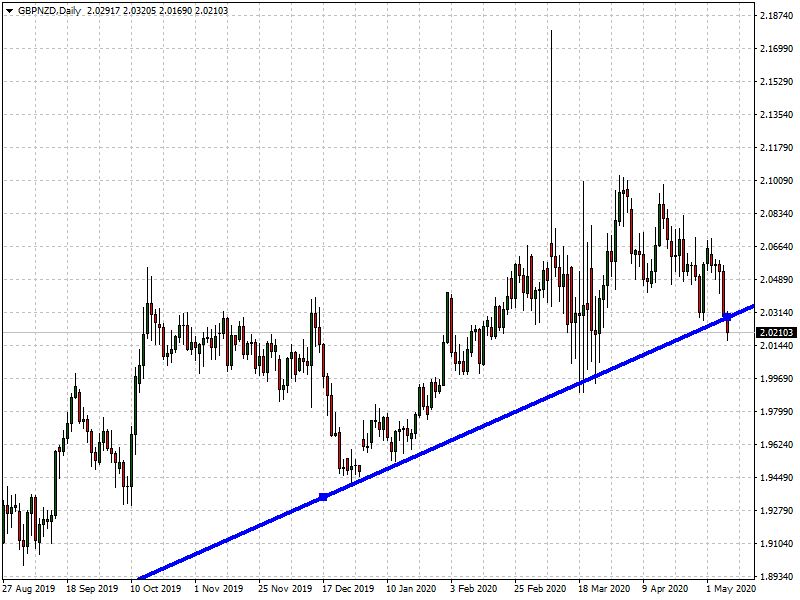800x600 pixels.
Task: Click the 3 Feb 2020 date label
Action: pos(473,588)
